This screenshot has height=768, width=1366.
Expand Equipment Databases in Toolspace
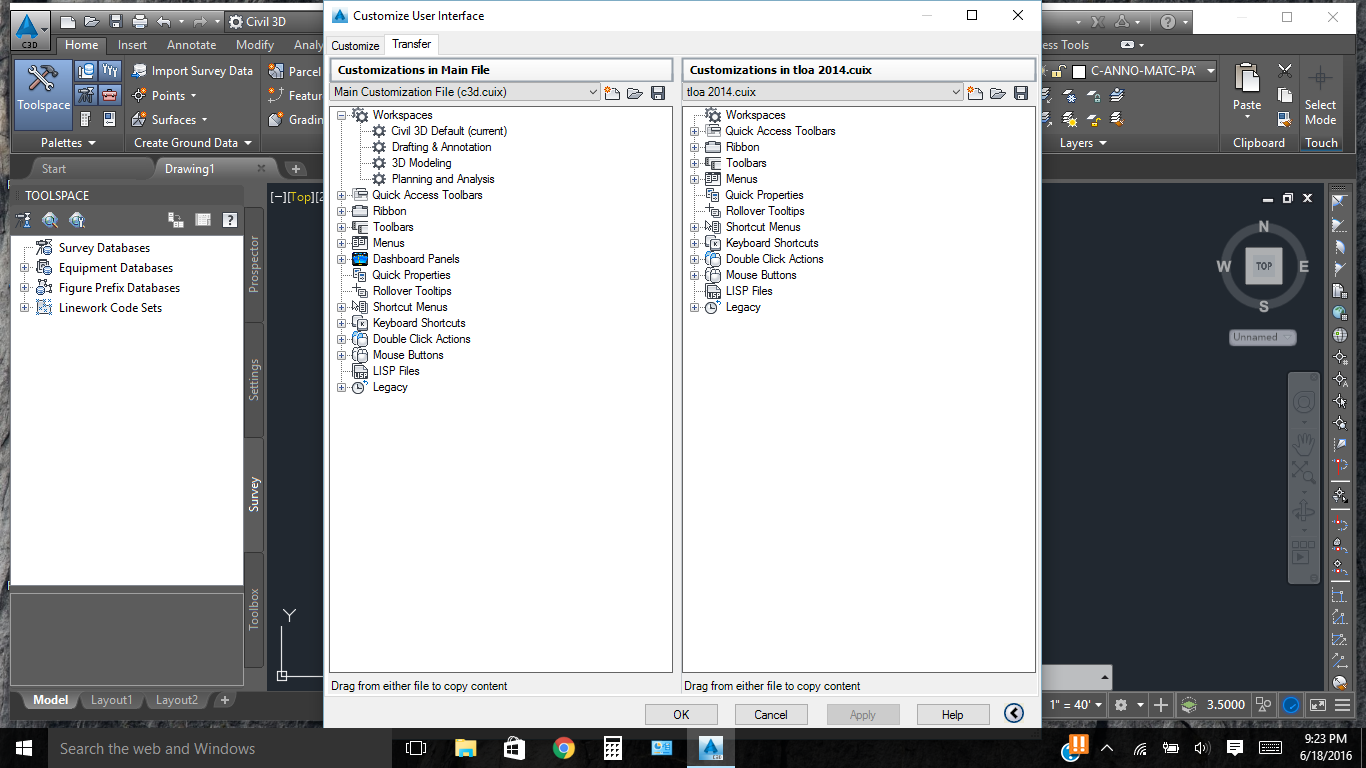tap(25, 268)
